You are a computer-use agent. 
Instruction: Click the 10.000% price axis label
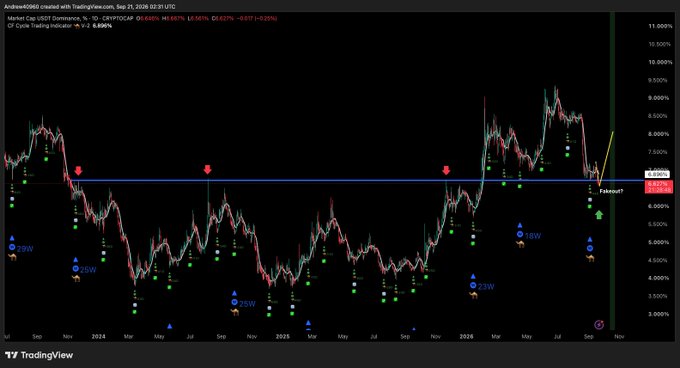660,62
